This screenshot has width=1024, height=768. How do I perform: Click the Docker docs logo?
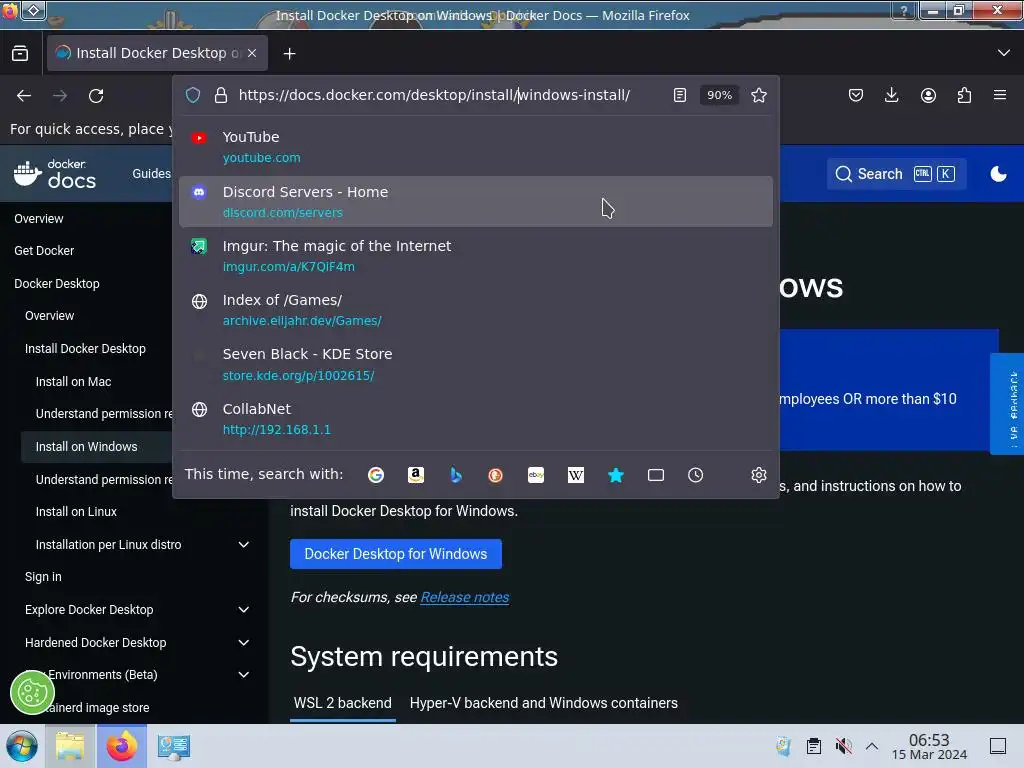(x=55, y=174)
